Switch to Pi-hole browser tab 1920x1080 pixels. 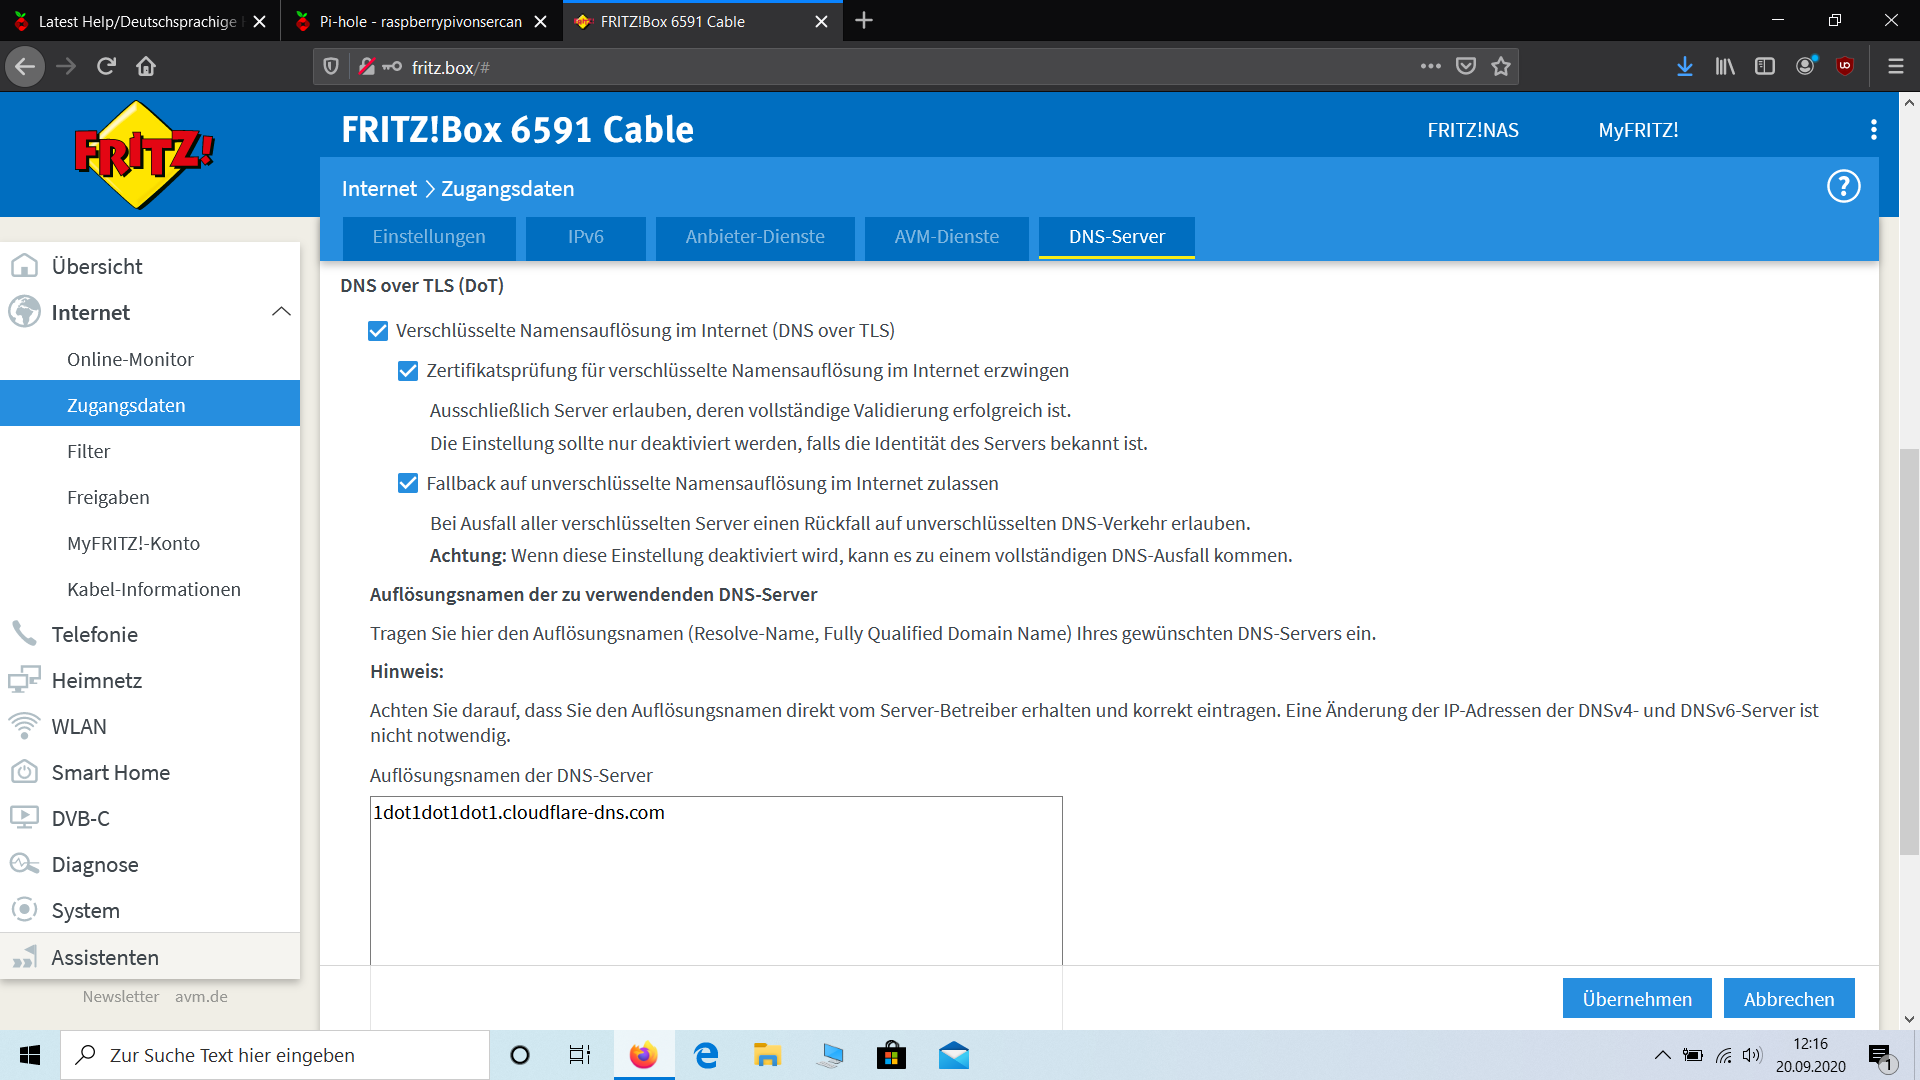(420, 21)
